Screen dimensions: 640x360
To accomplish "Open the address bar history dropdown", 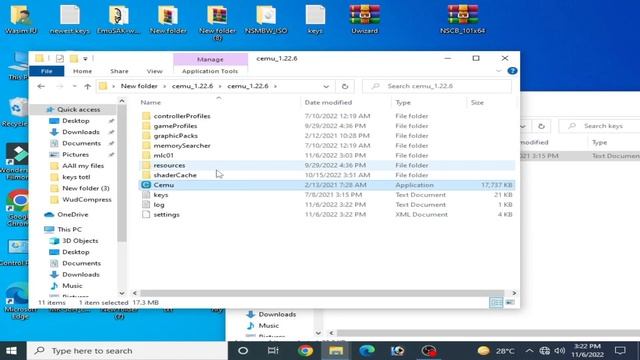I will click(326, 86).
